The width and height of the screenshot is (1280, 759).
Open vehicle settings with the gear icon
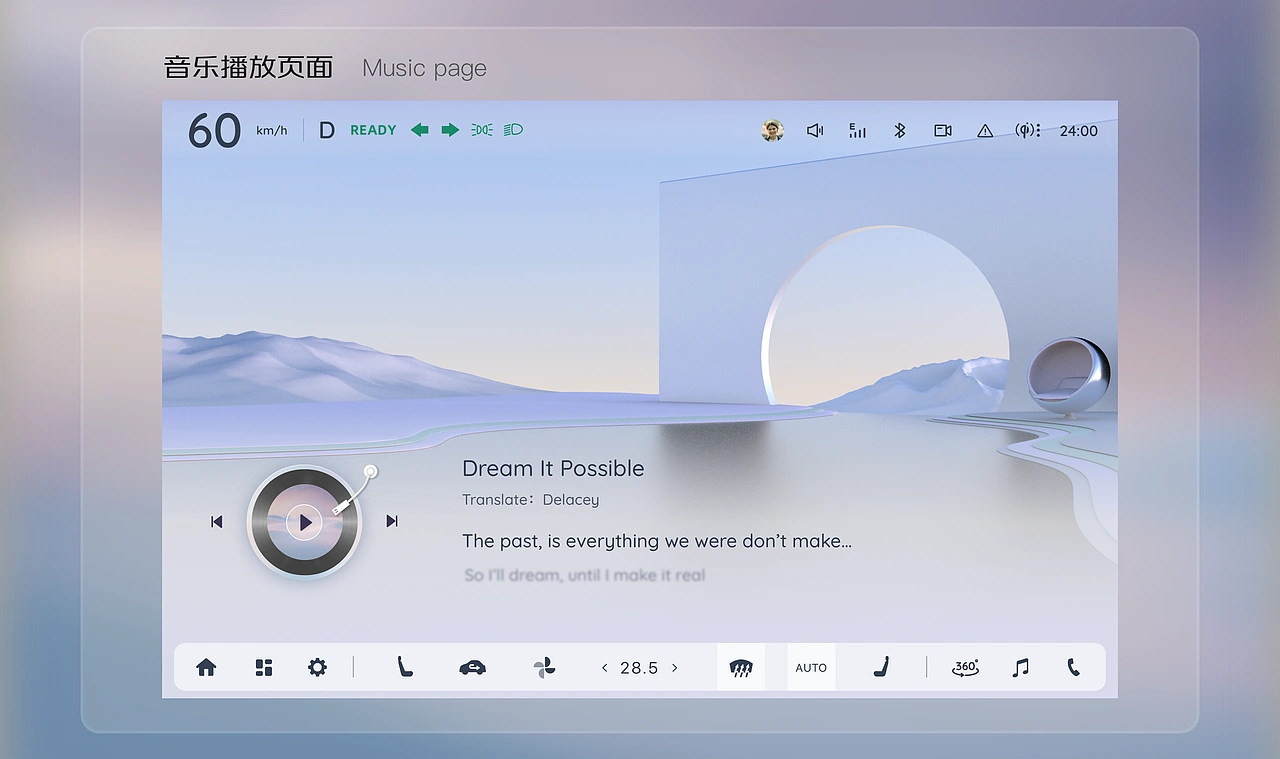pos(317,667)
